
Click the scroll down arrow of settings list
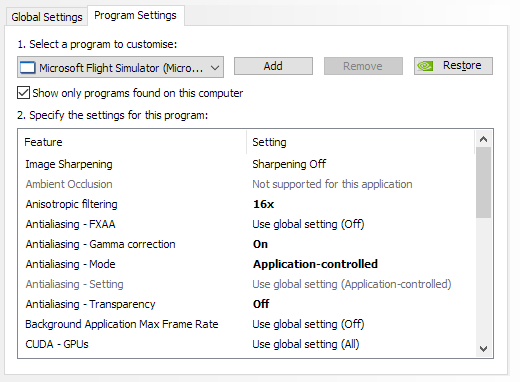(x=483, y=349)
